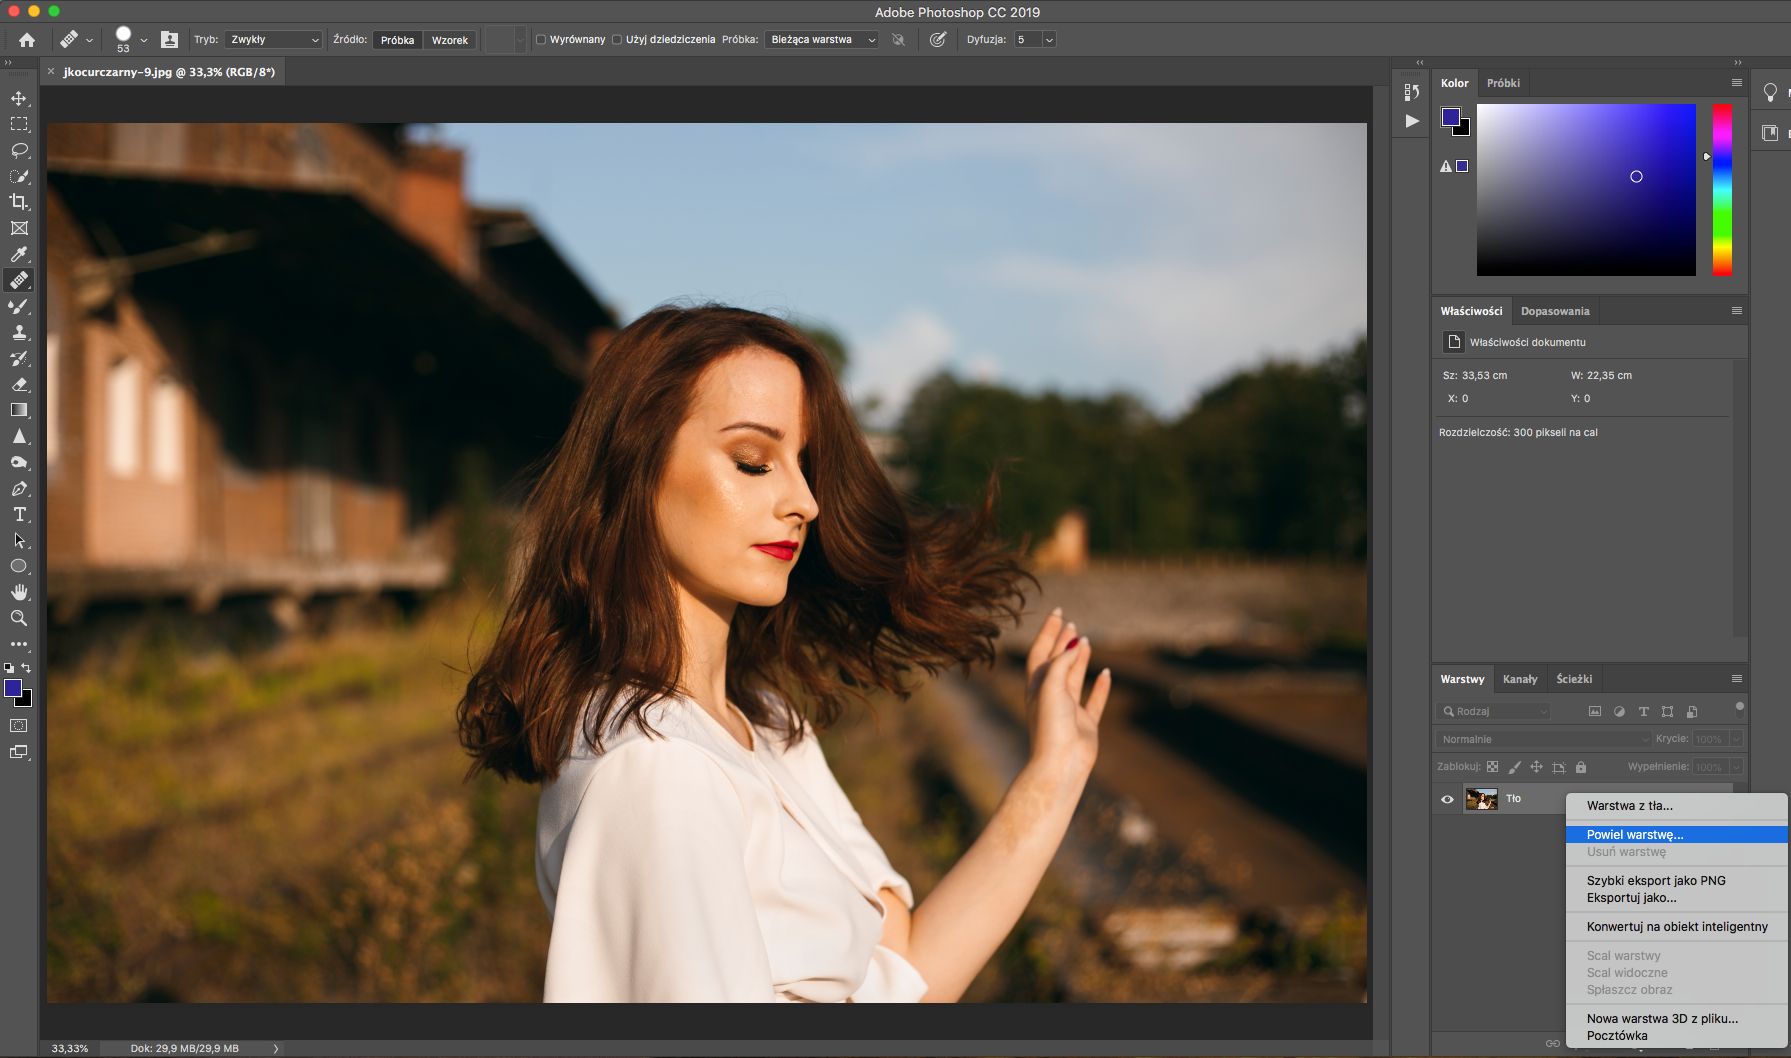Toggle ignore adjustment layers icon in options bar
The image size is (1791, 1058).
tap(899, 40)
